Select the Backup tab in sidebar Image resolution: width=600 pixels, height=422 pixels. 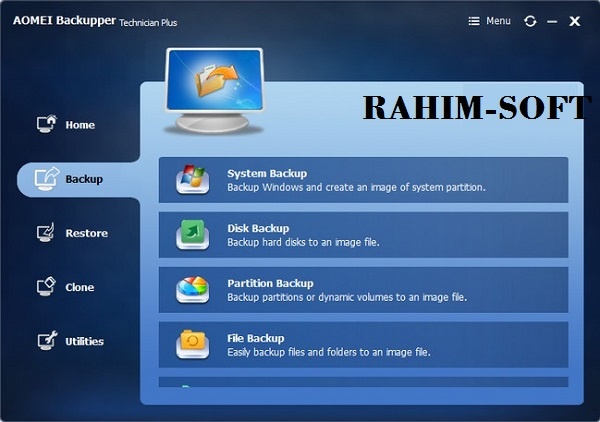coord(79,179)
